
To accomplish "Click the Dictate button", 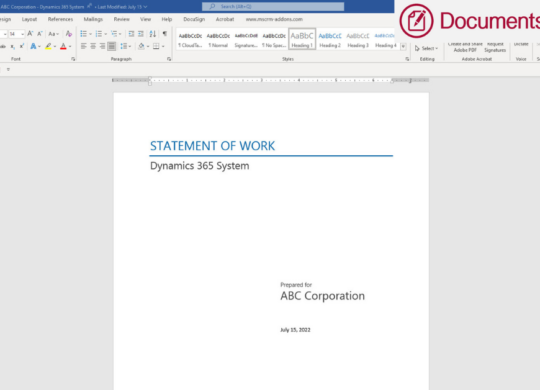I will (x=521, y=44).
